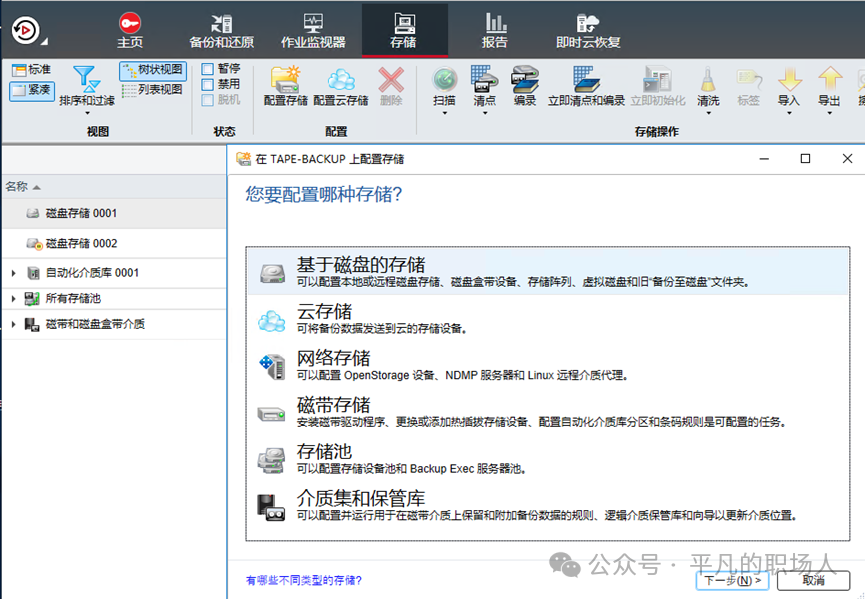Select the 磁带存储 option in the list

pyautogui.click(x=333, y=405)
